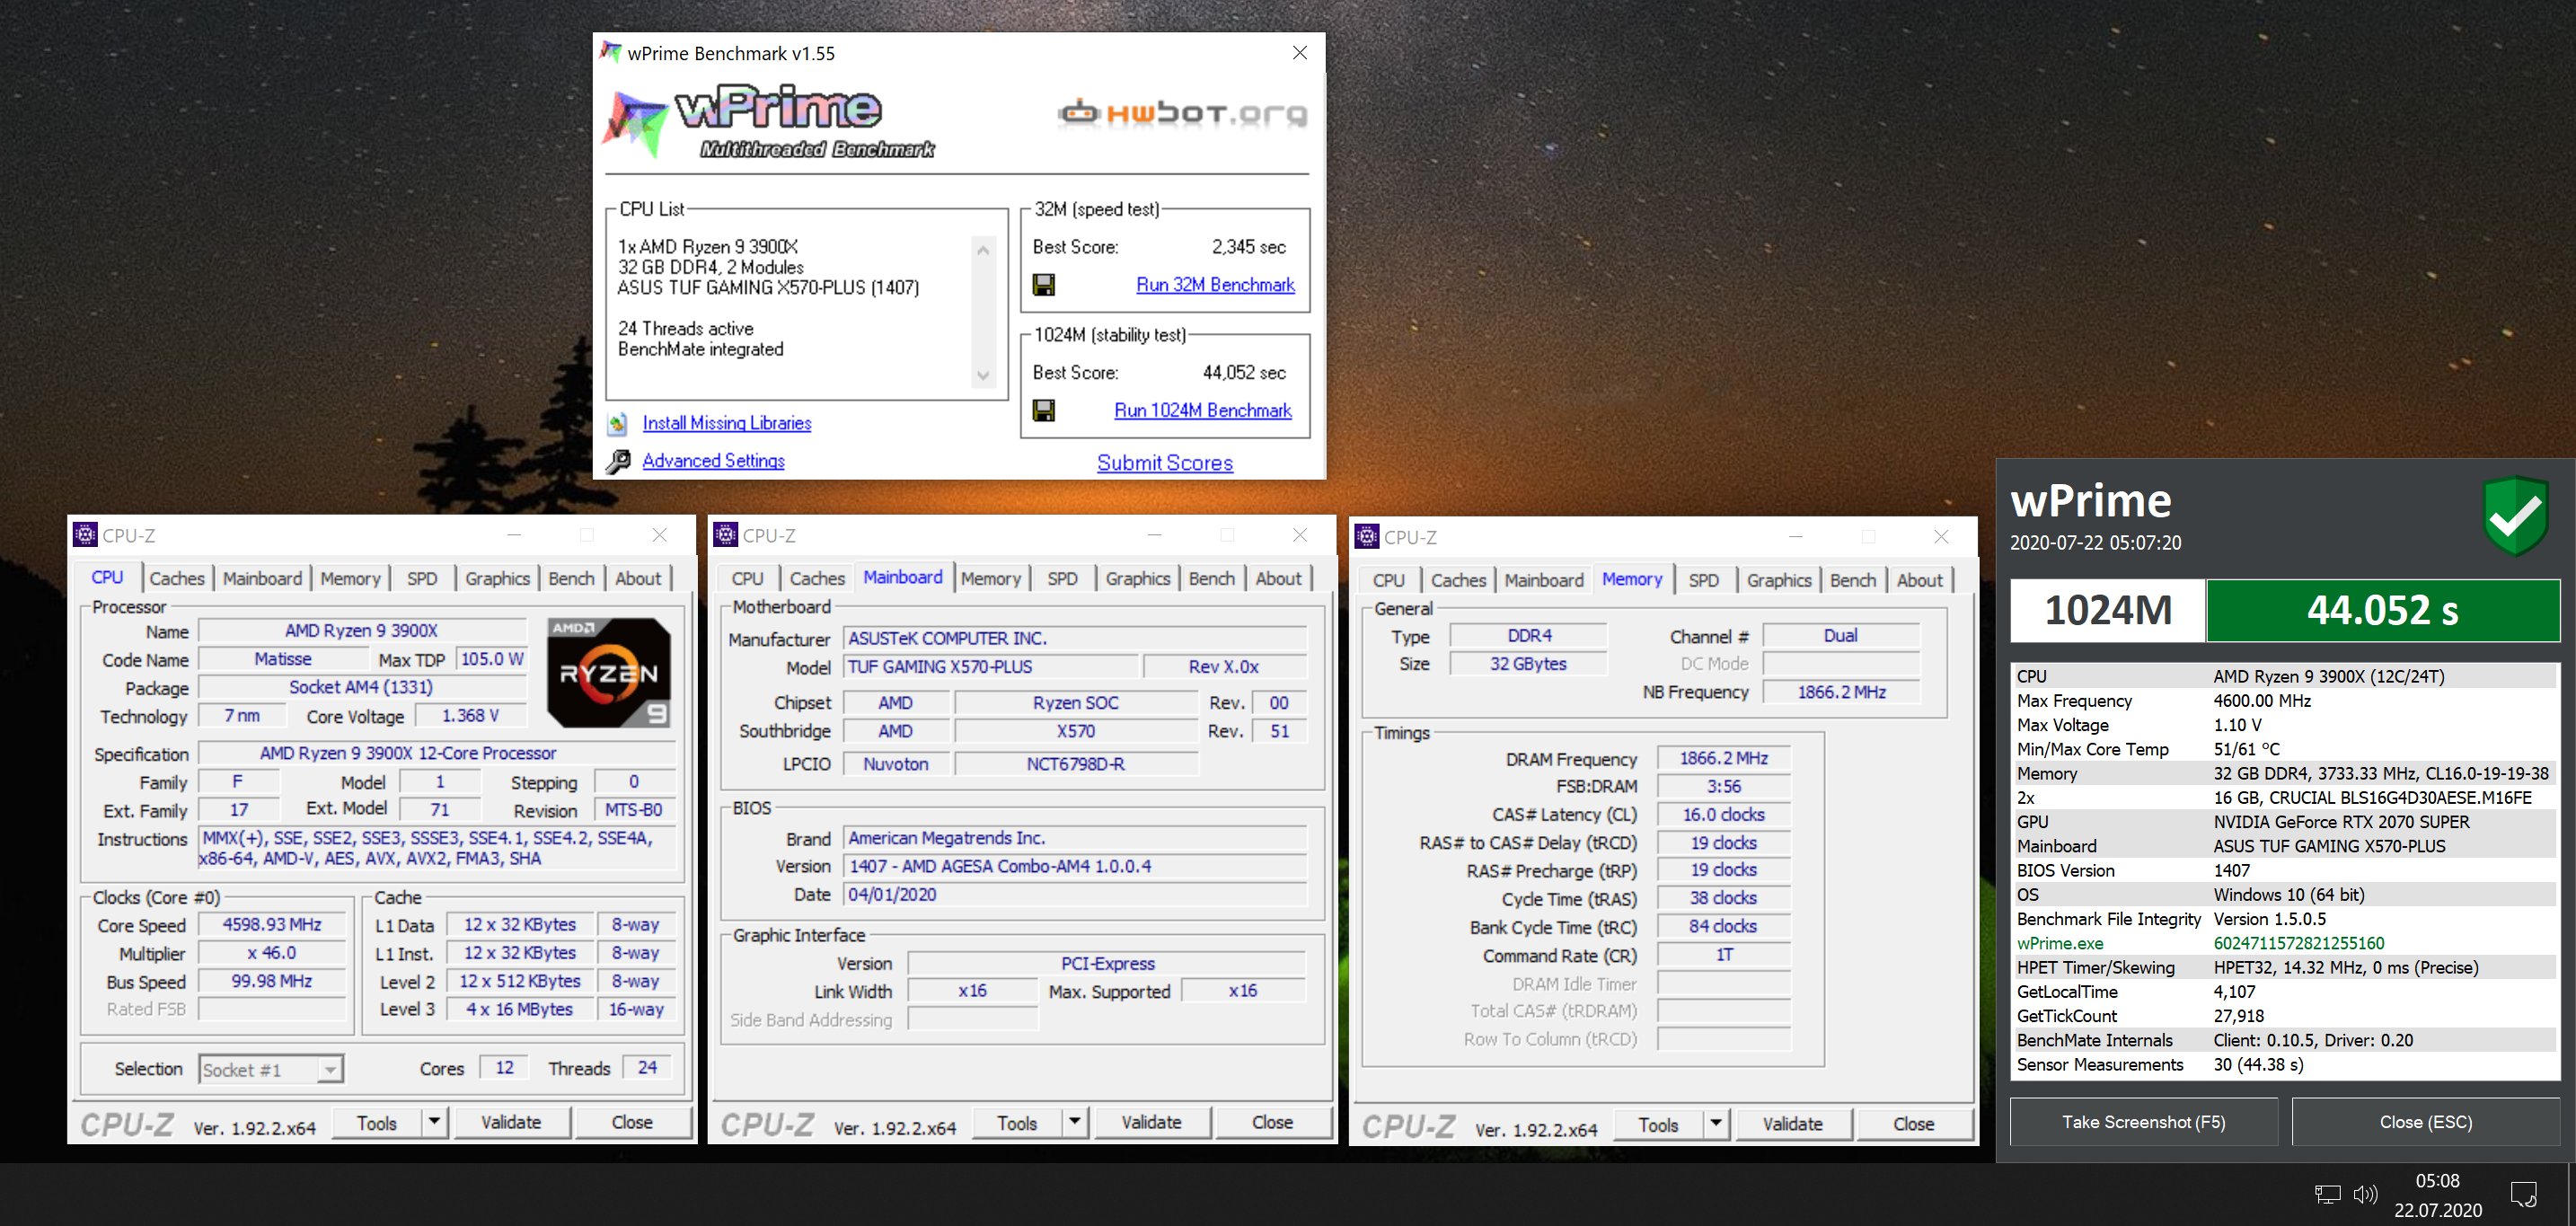Open SPD tab in the Mainboard CPU-Z window
Viewport: 2576px width, 1226px height.
[1062, 578]
